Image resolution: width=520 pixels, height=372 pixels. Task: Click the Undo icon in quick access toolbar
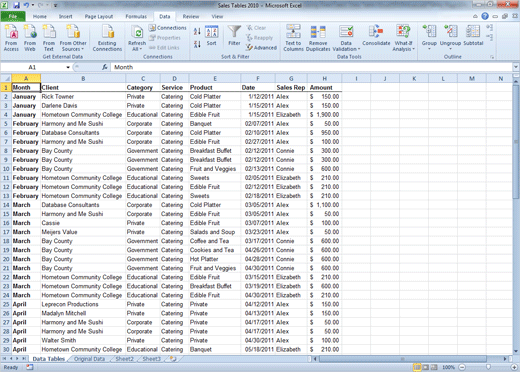click(x=26, y=5)
